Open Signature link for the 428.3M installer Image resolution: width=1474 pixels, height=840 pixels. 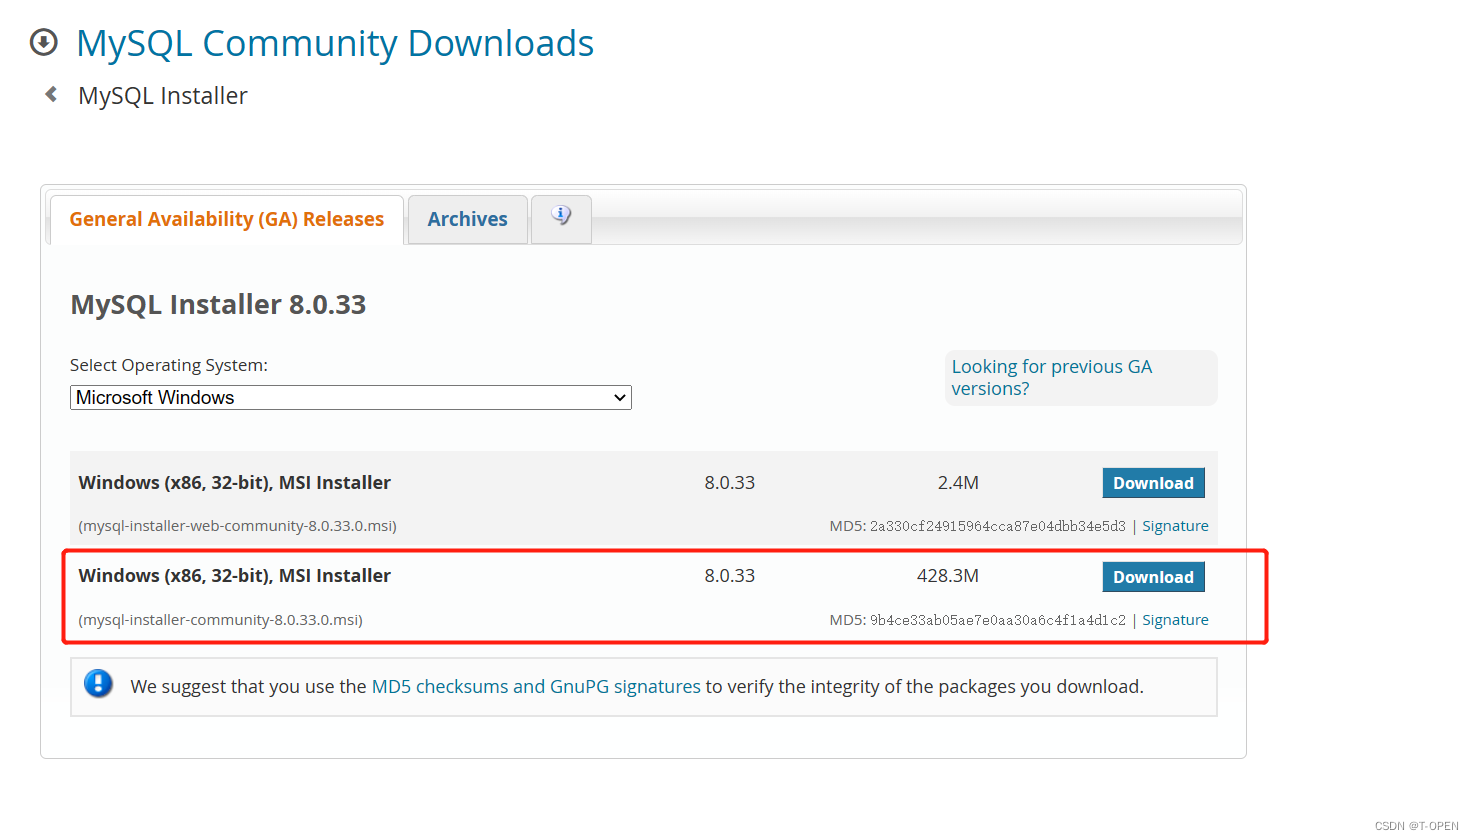[x=1175, y=620]
